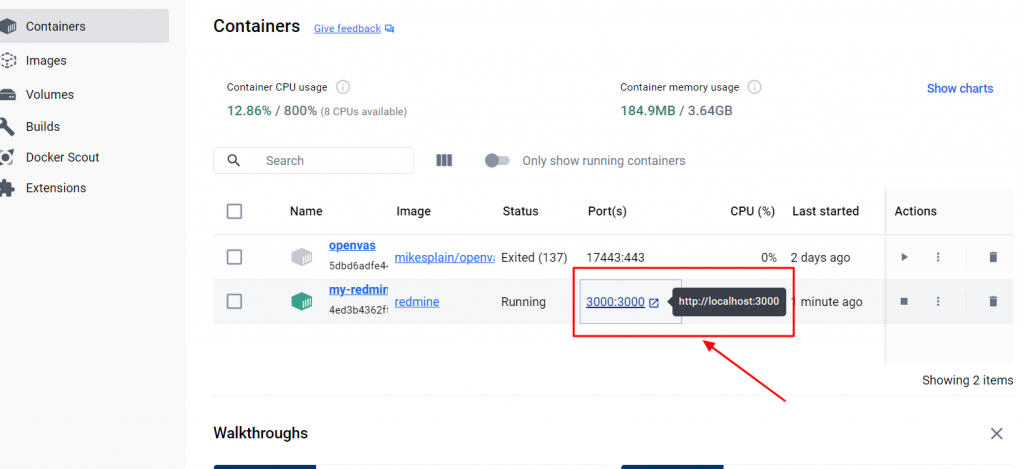
Task: Click the Search containers input field
Action: [x=313, y=161]
